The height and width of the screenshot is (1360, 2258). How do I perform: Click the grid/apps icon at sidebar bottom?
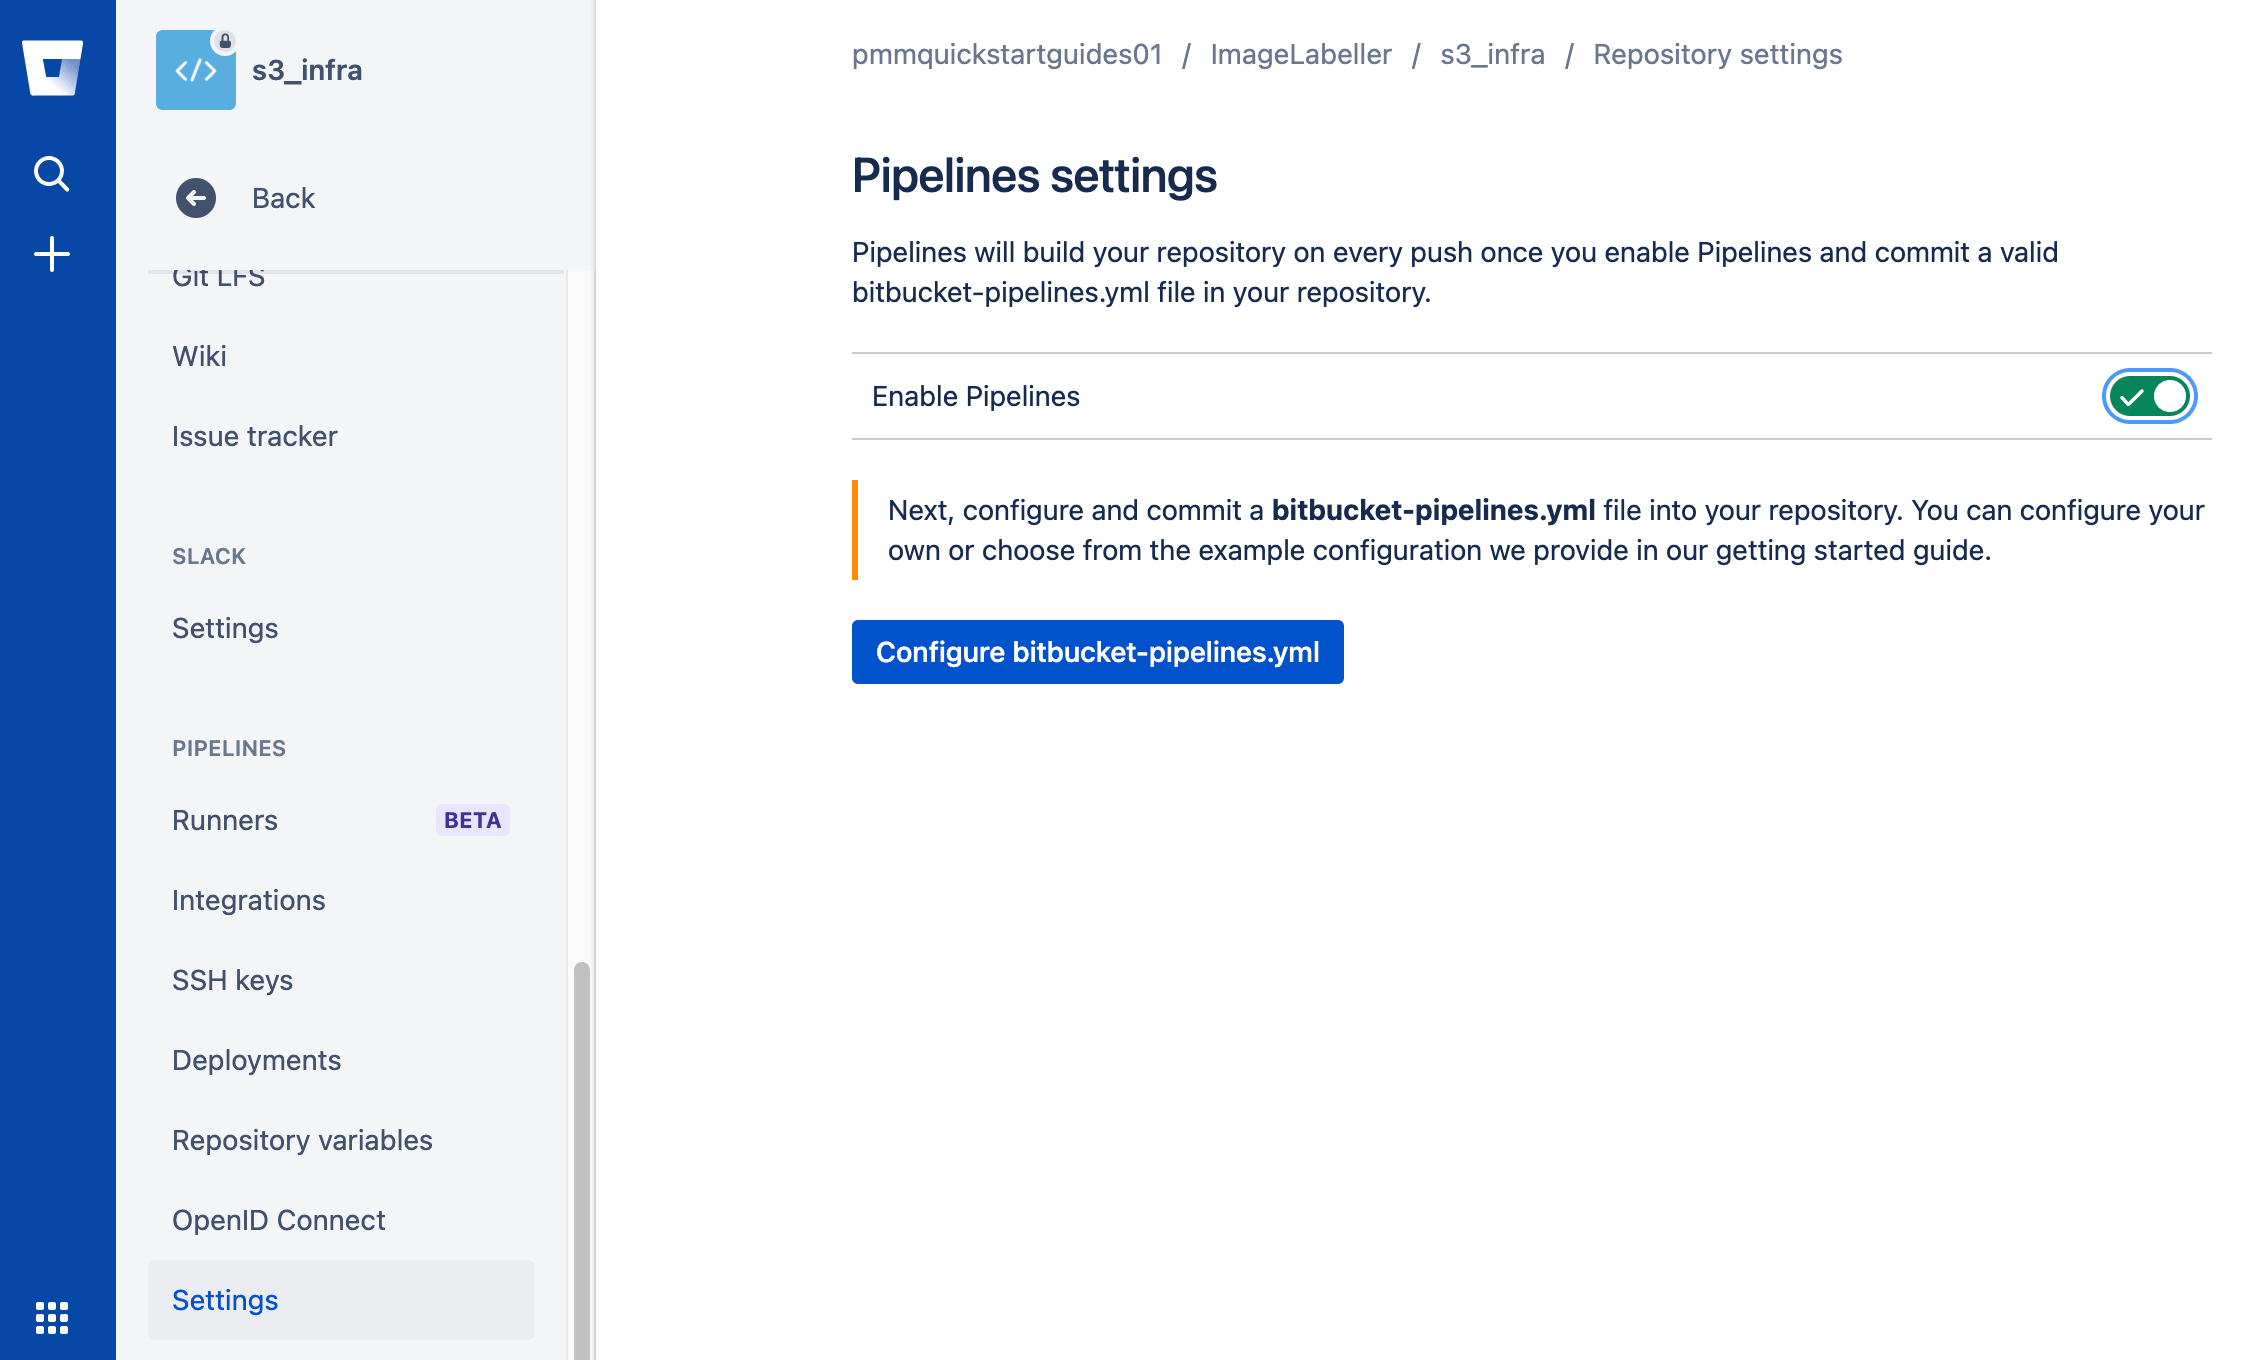click(52, 1318)
